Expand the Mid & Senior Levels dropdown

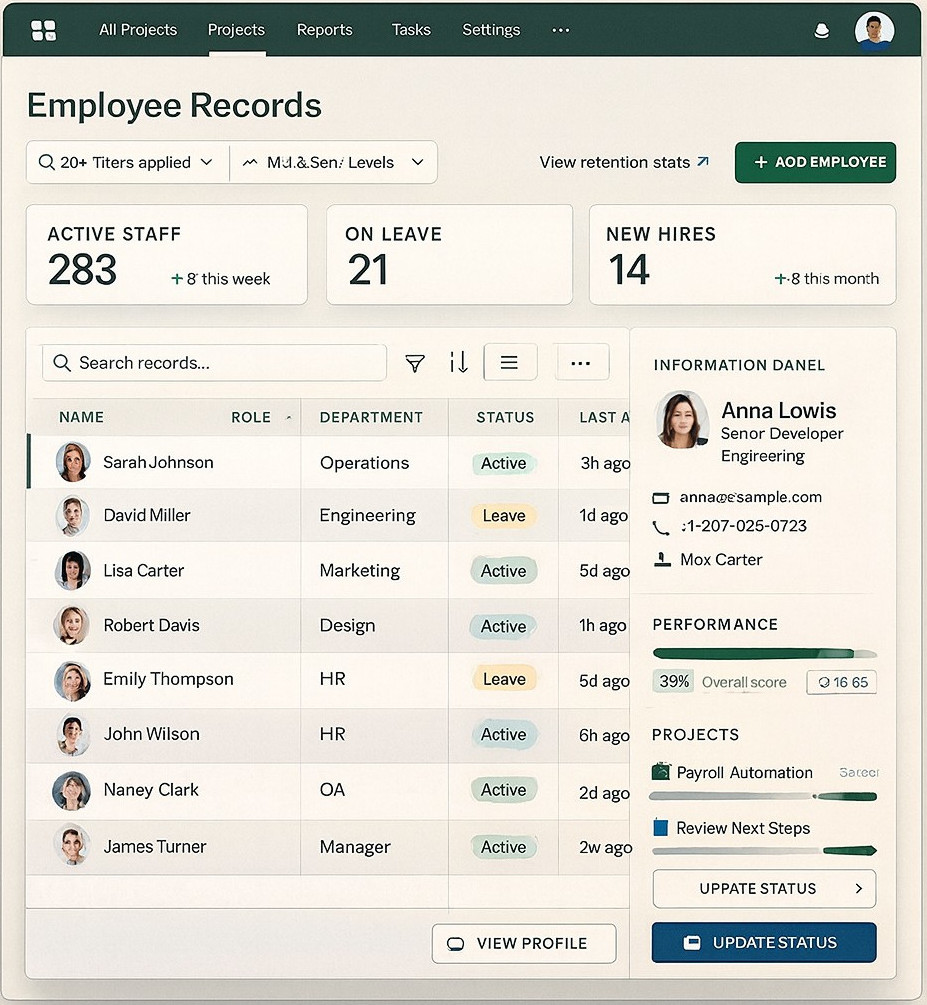click(334, 162)
